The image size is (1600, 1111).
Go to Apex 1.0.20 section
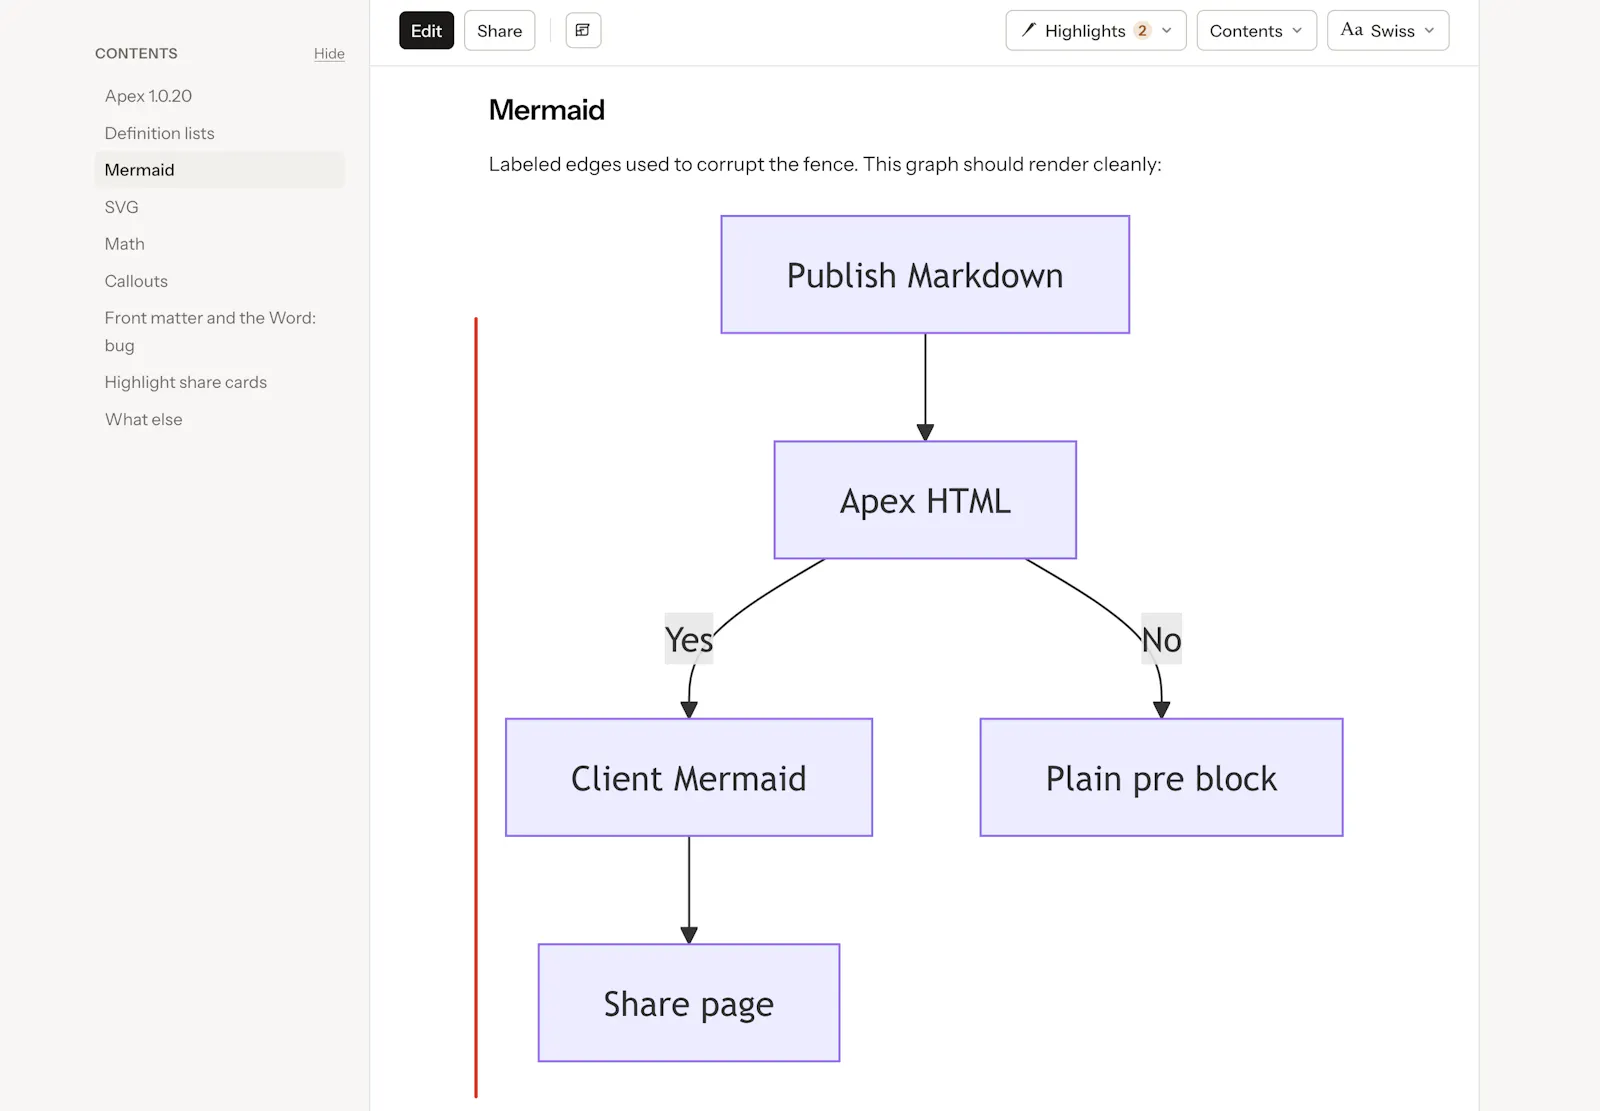(148, 96)
